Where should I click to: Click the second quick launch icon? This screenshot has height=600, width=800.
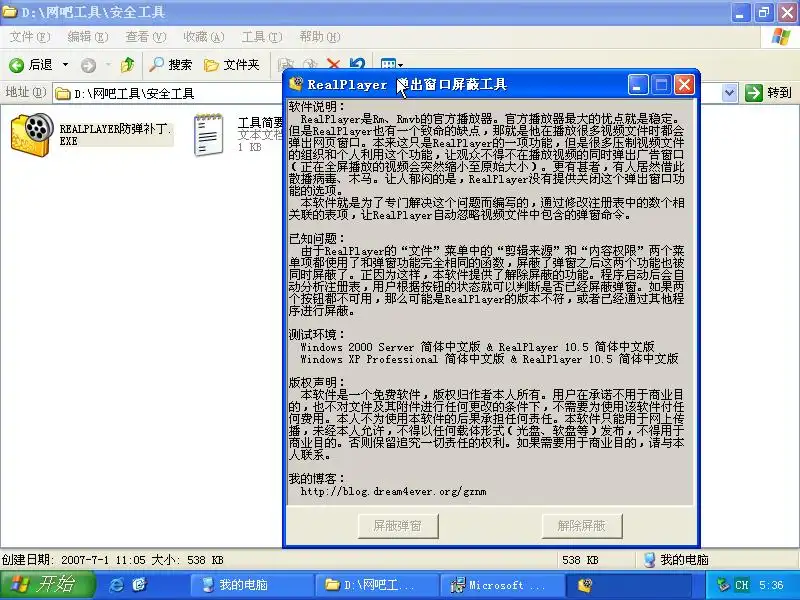tap(139, 585)
